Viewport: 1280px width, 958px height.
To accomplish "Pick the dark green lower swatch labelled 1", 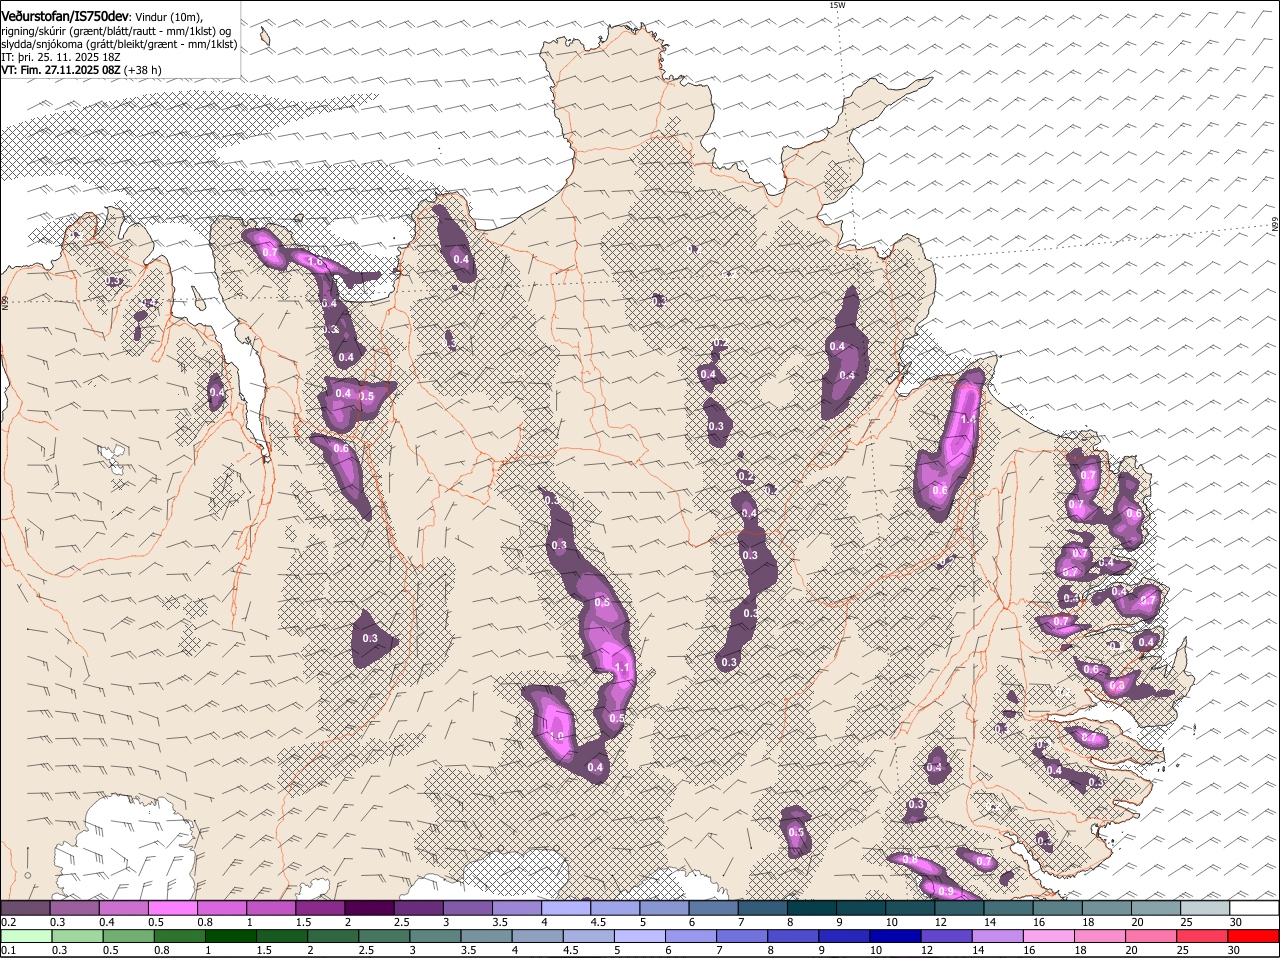I will click(x=230, y=936).
